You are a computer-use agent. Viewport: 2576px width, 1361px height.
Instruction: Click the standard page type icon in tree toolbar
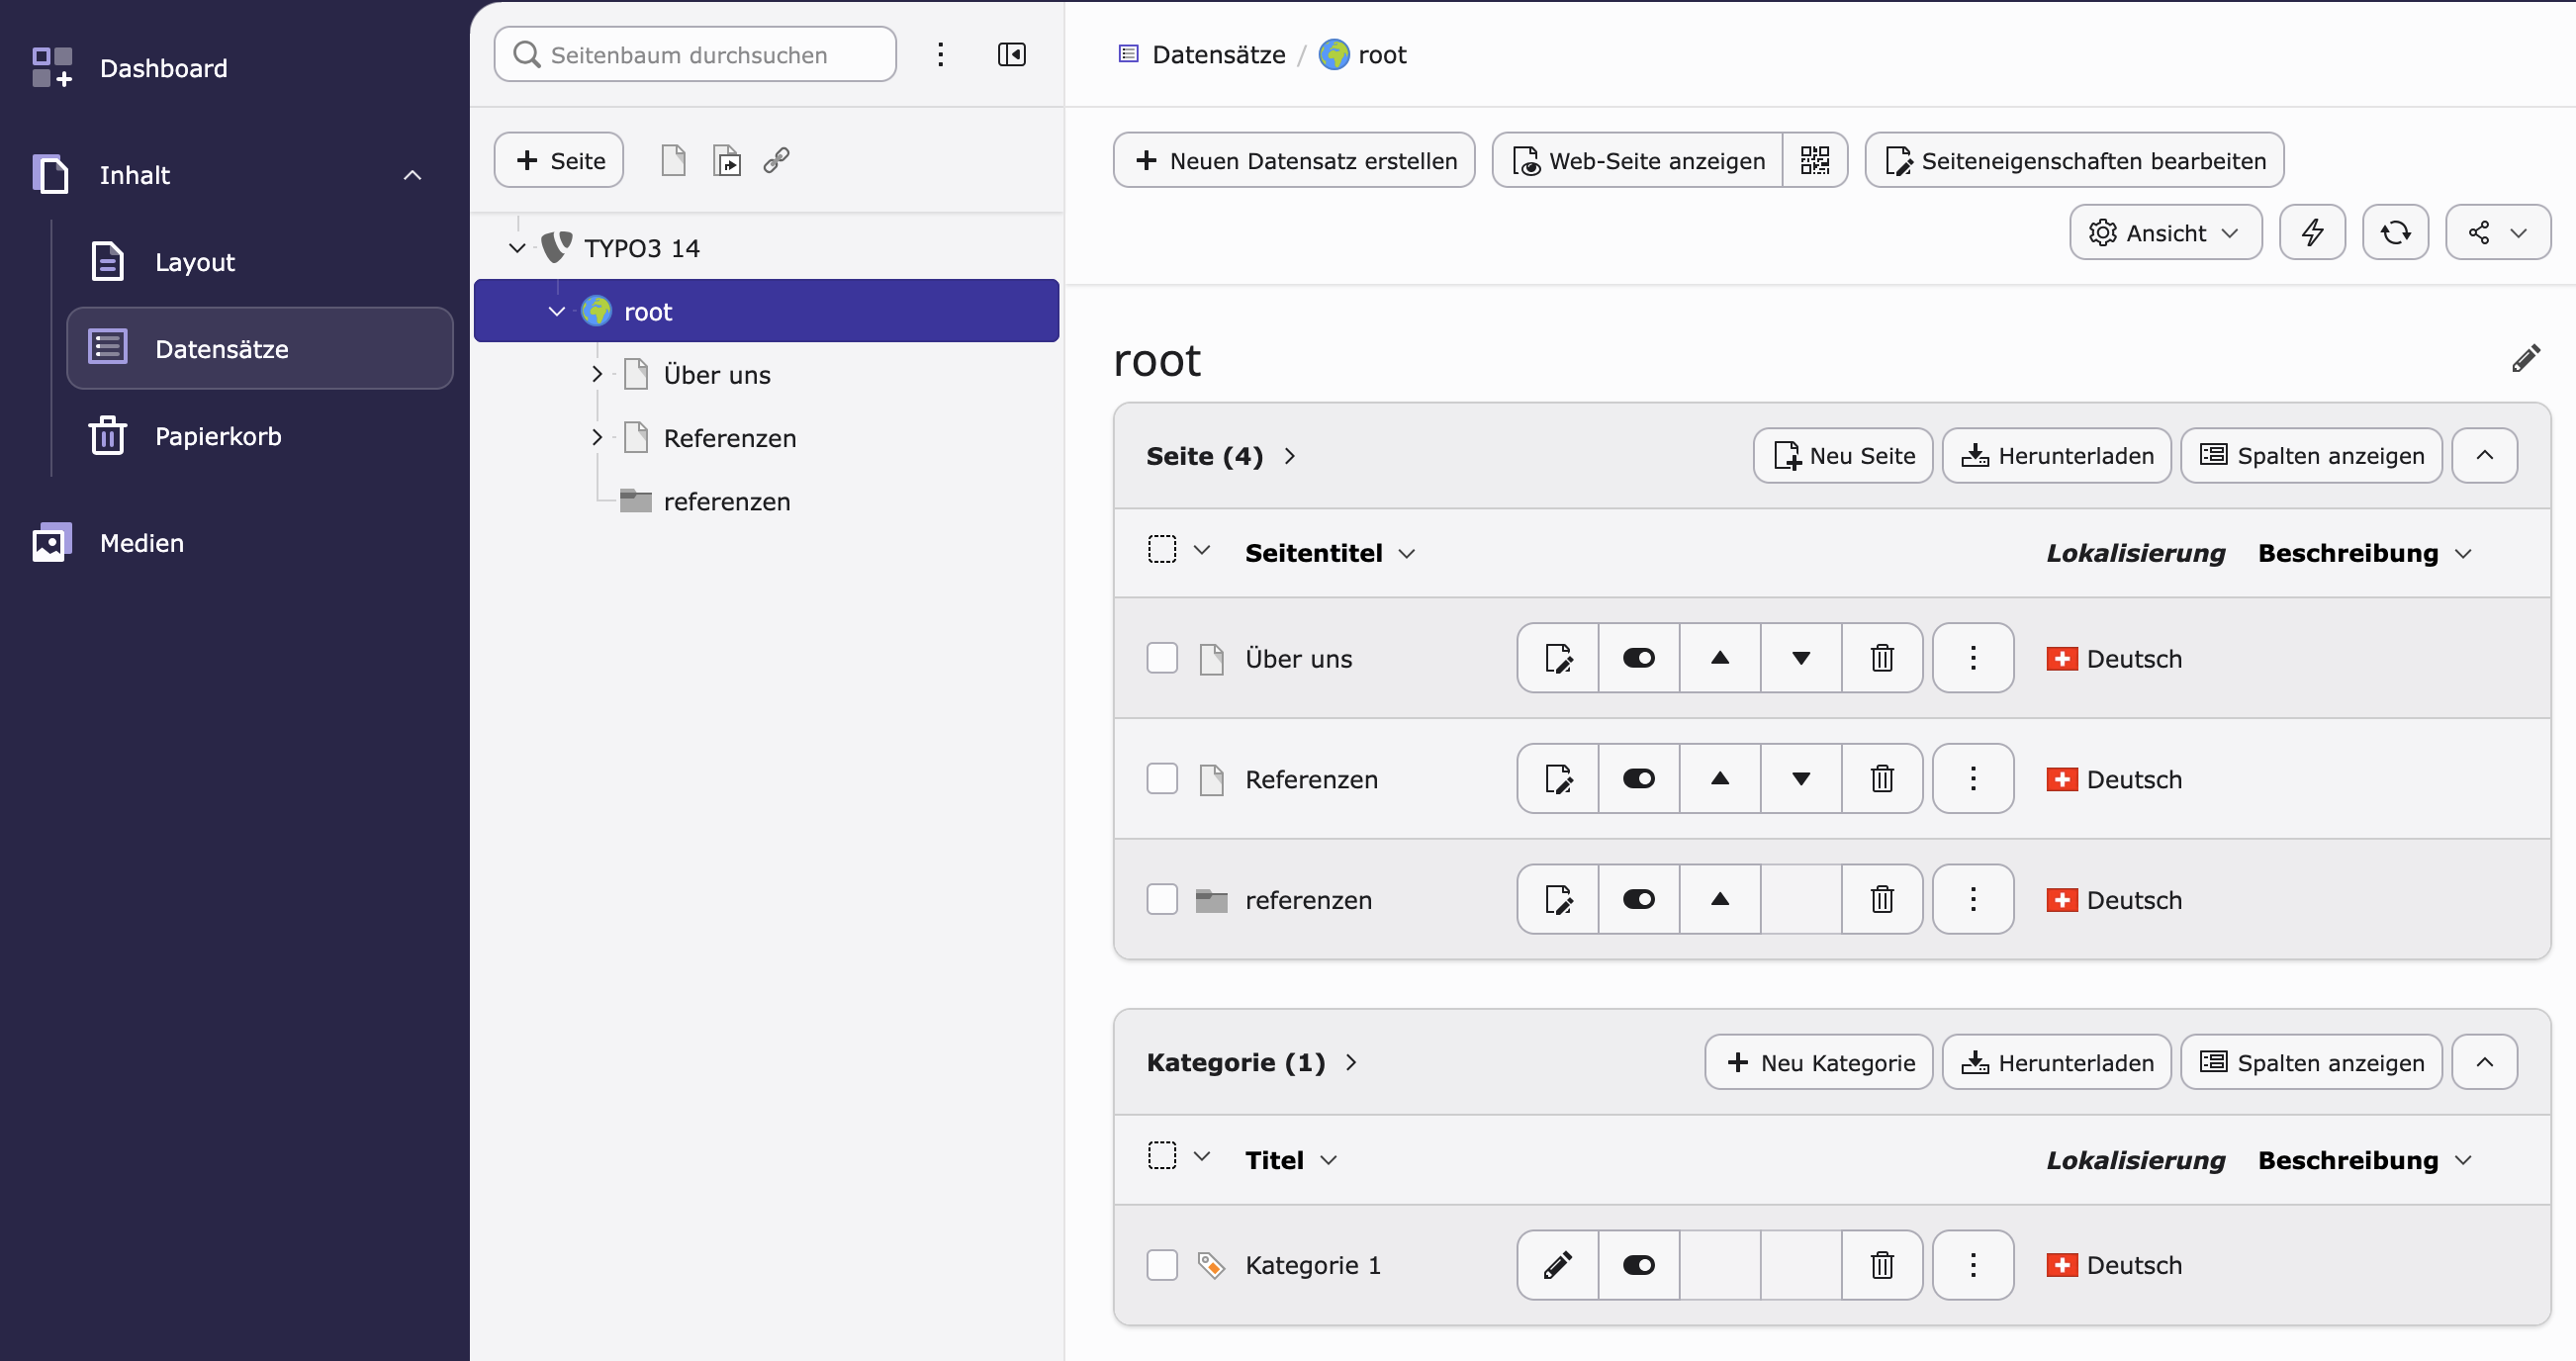point(673,160)
